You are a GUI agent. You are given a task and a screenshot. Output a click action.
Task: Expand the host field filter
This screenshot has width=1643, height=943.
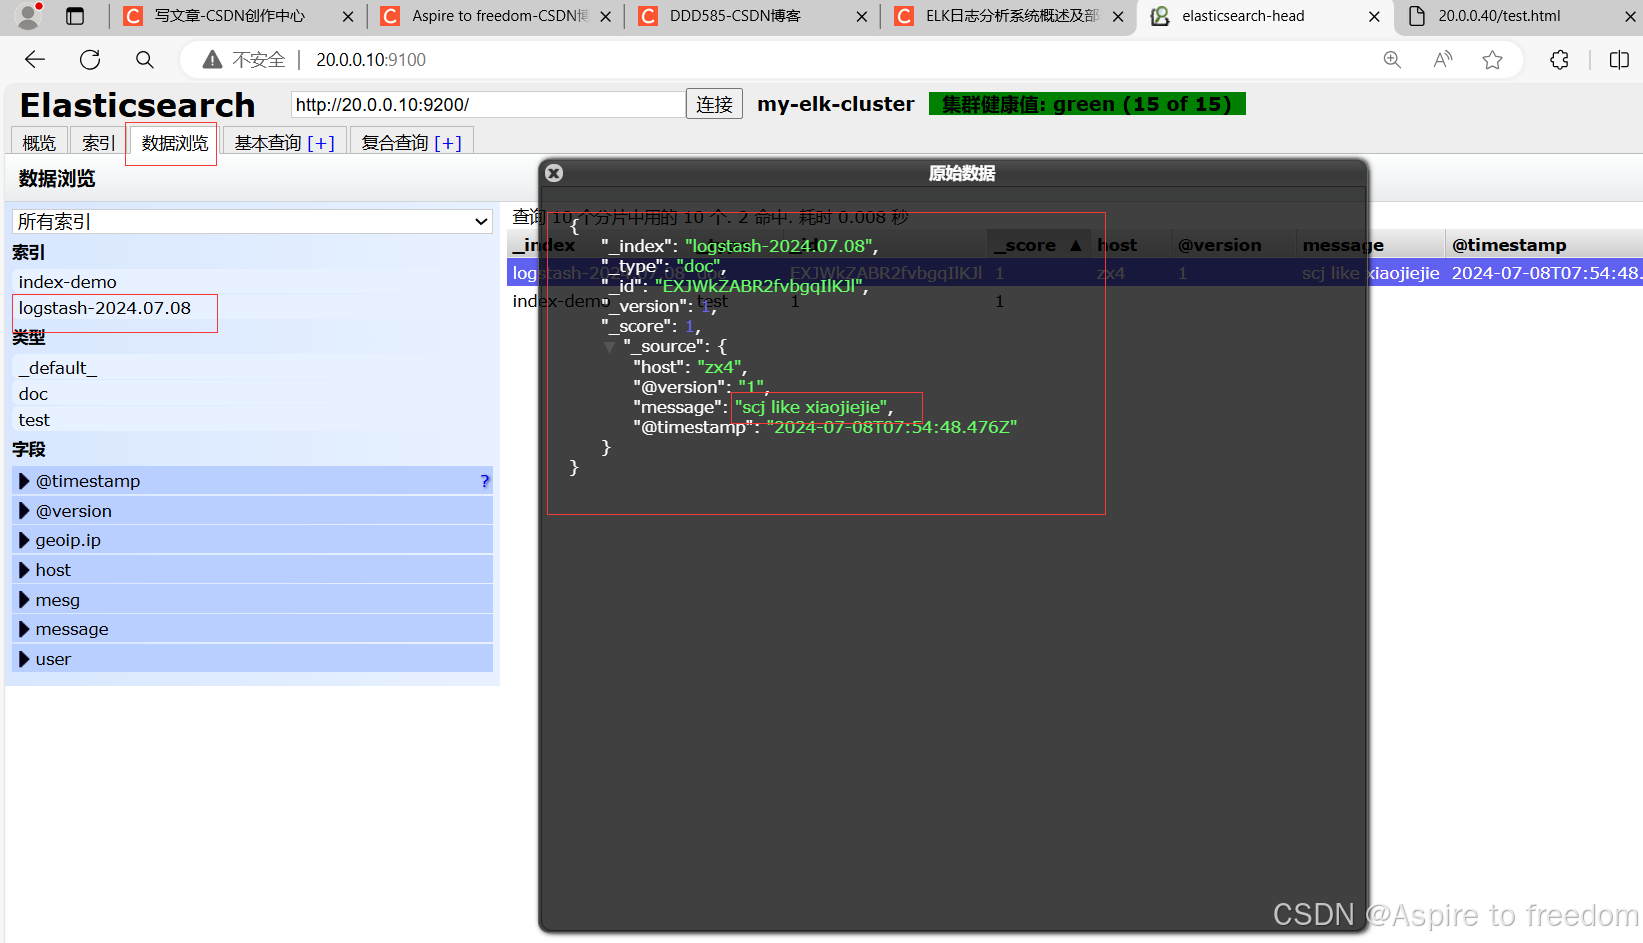pyautogui.click(x=24, y=570)
